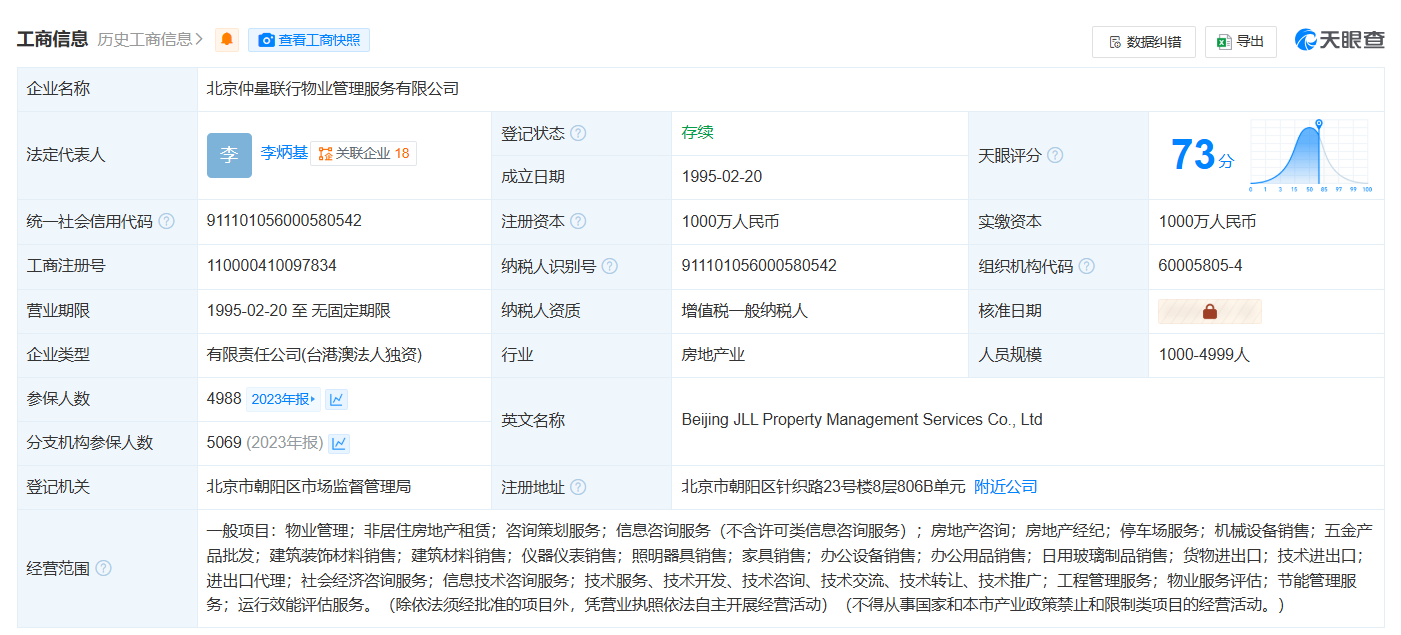Click 增值税一般纳税人 taxpayer qualification
This screenshot has height=635, width=1401.
point(745,311)
